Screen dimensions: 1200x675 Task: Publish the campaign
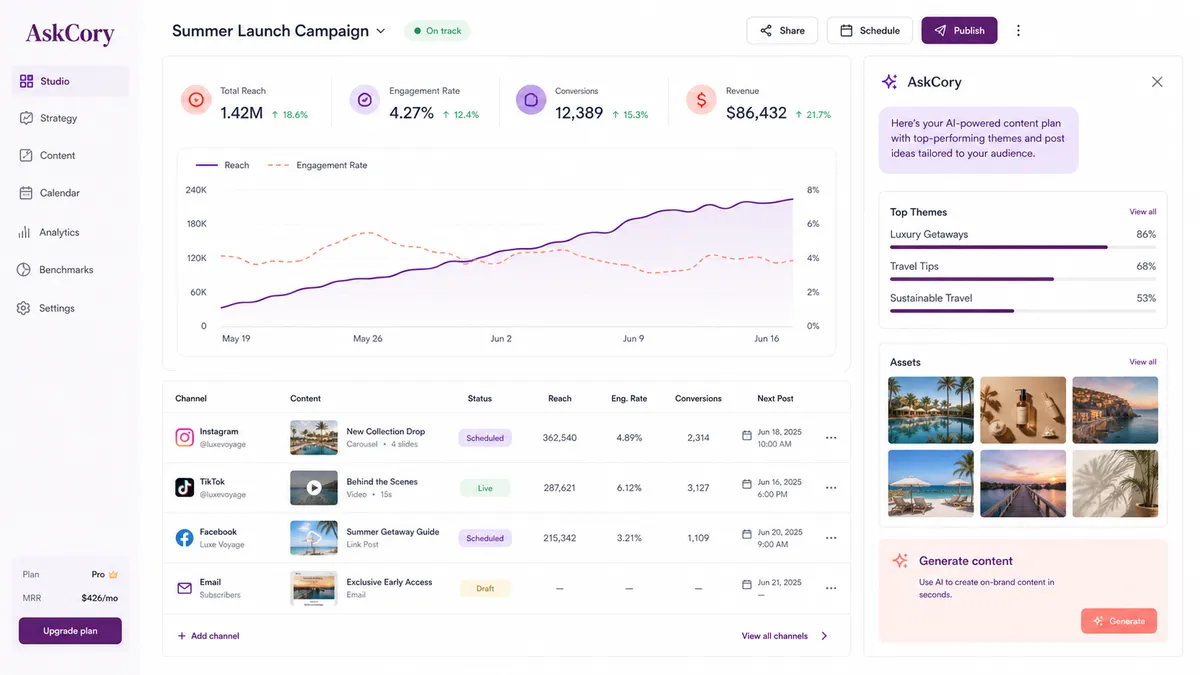point(959,30)
